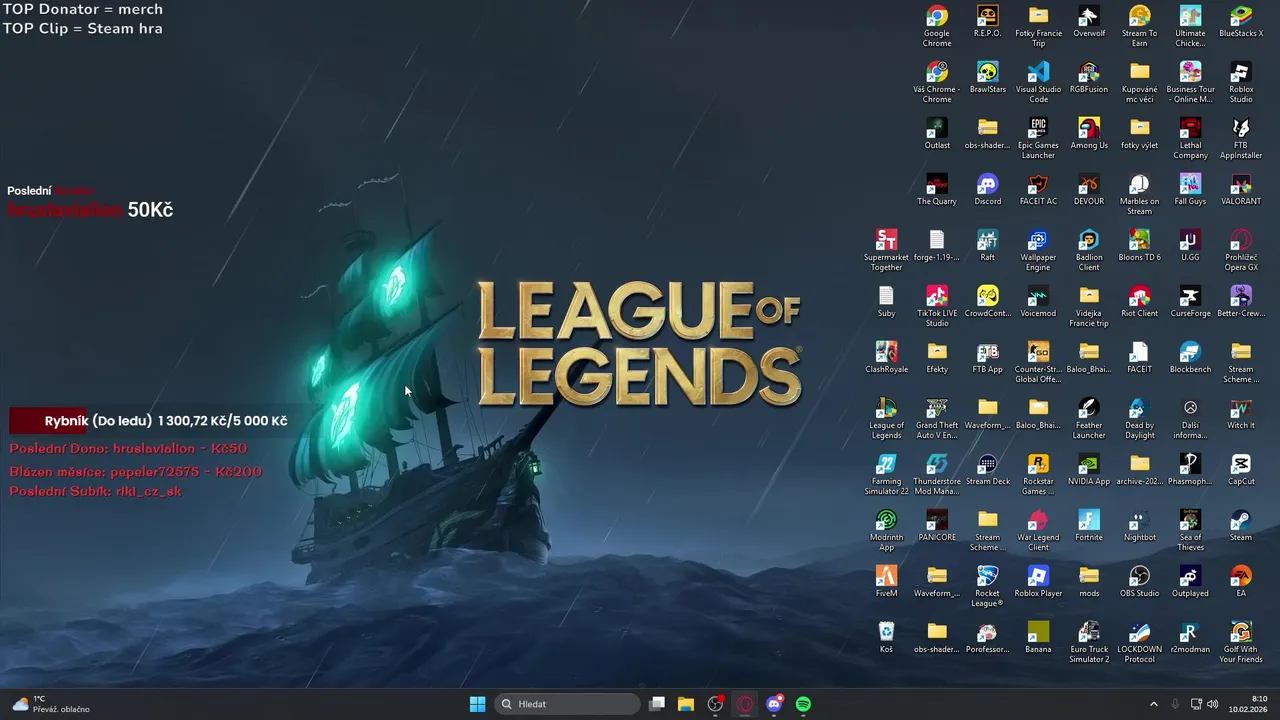Screen dimensions: 1280x720
Task: Open Fotky Francie Trip folder
Action: pyautogui.click(x=1038, y=26)
